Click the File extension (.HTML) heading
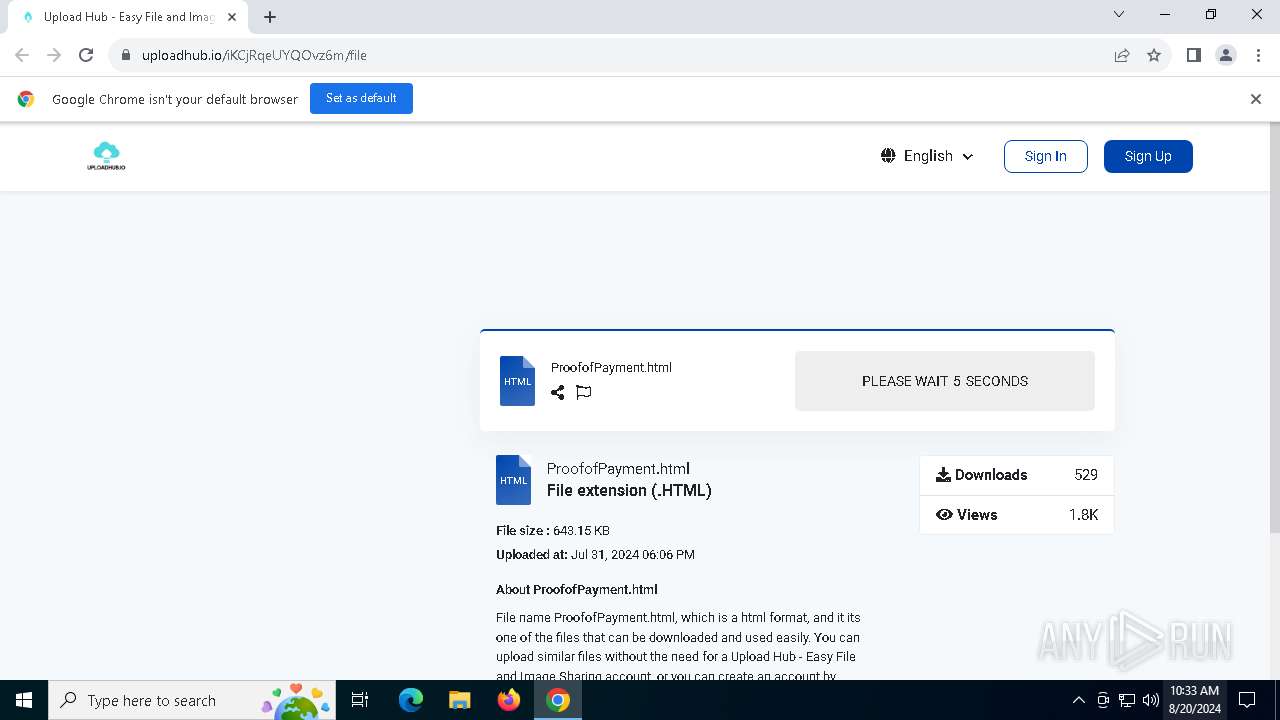Screen dimensions: 1280x720 click(629, 490)
